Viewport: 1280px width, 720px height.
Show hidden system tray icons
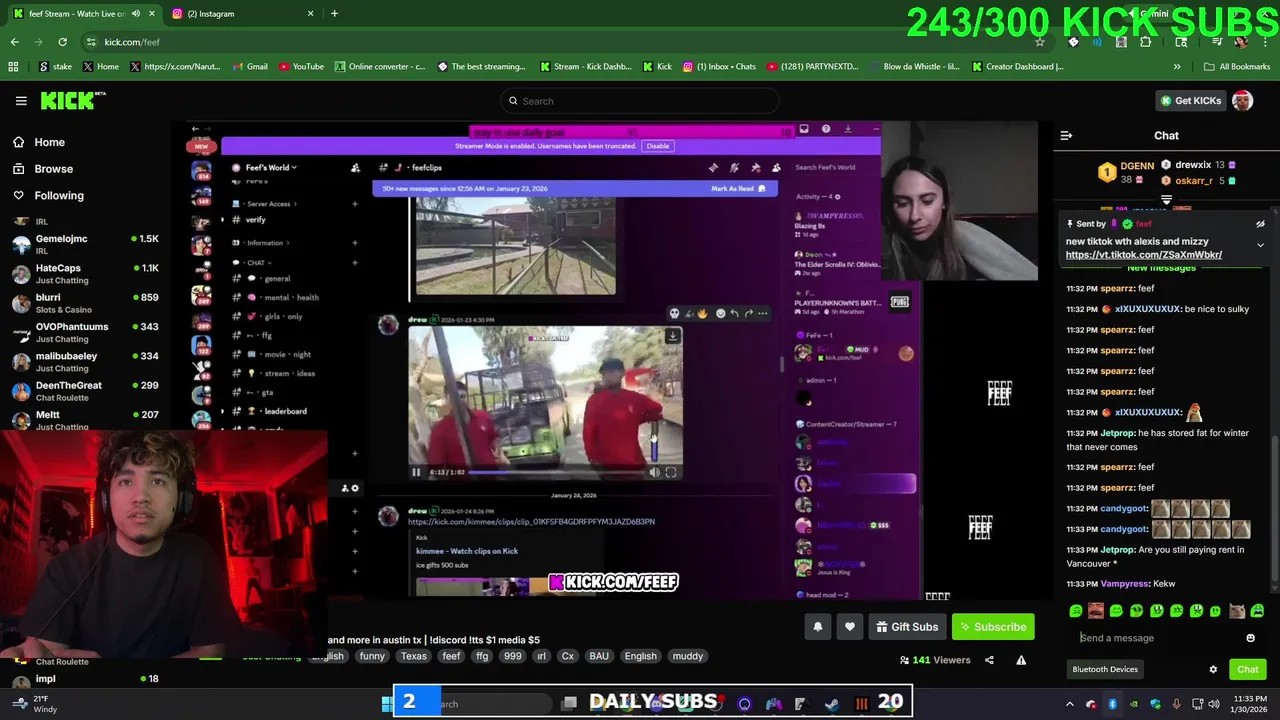(1069, 704)
